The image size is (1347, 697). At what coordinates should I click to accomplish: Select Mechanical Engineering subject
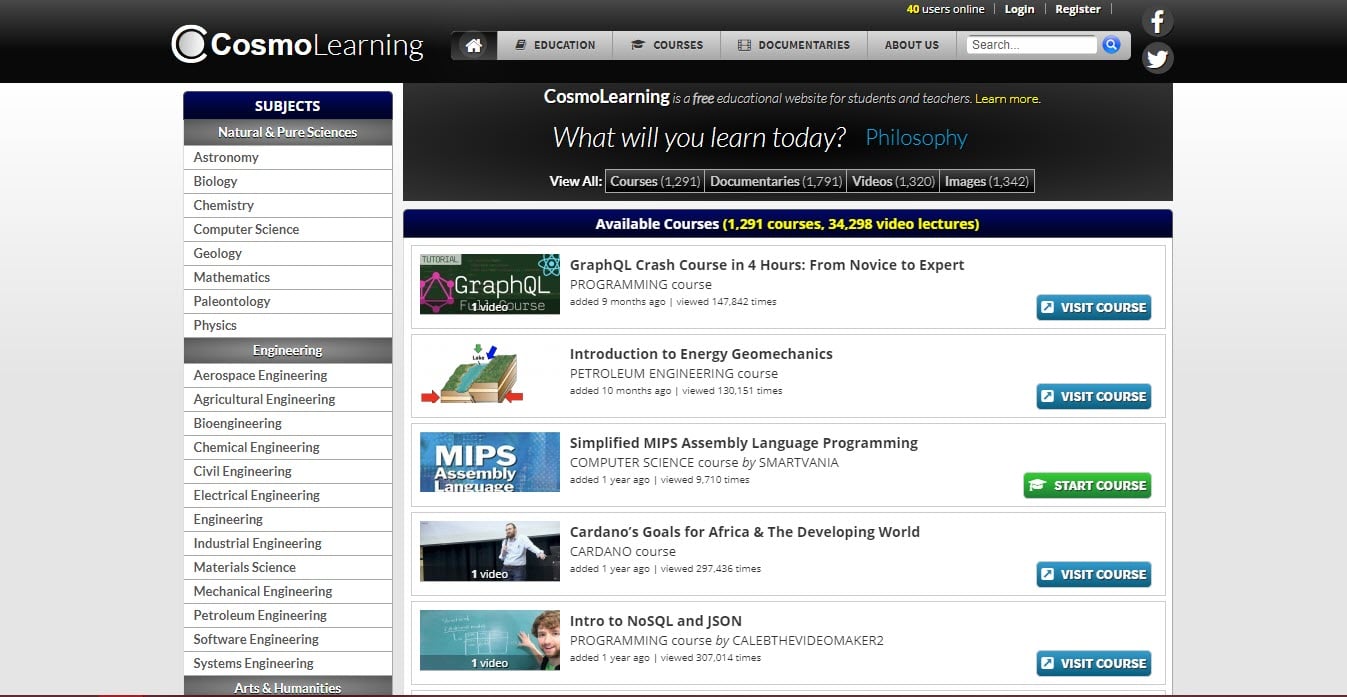(288, 591)
